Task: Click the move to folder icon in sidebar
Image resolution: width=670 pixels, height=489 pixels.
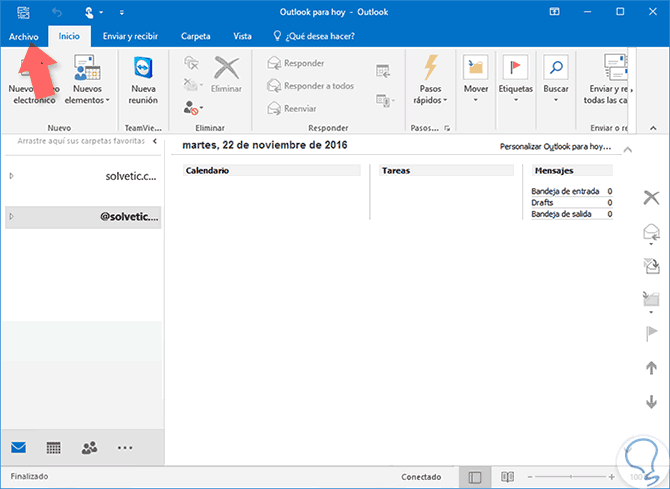Action: click(x=651, y=300)
